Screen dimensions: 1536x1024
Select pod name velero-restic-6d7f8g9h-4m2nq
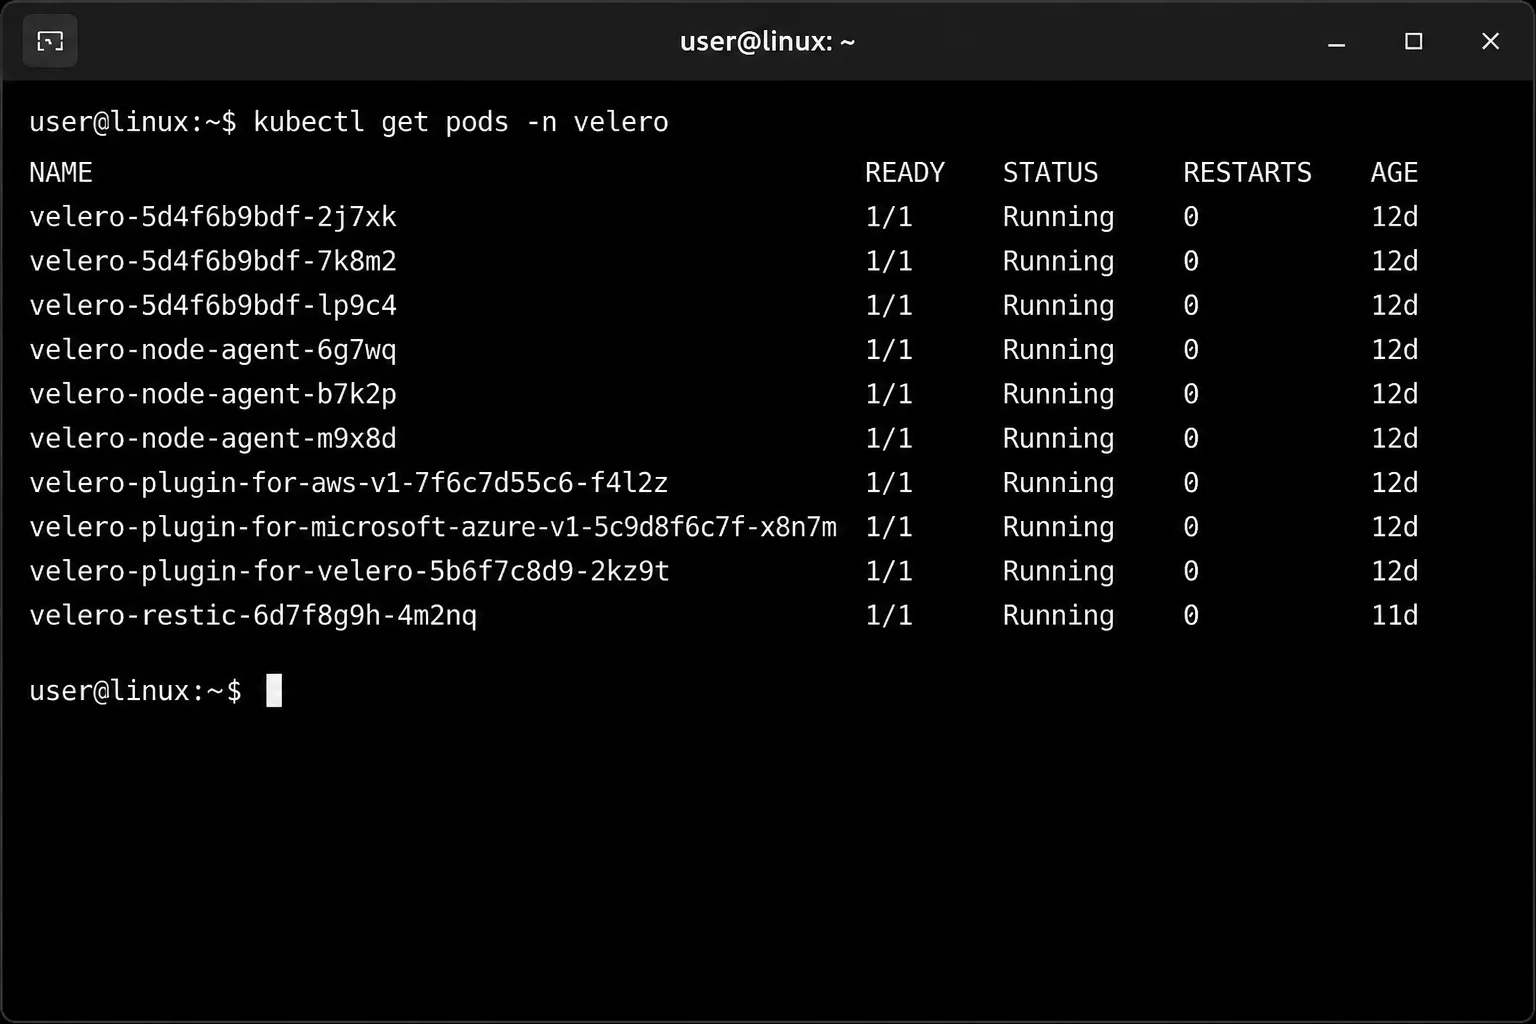click(x=253, y=615)
